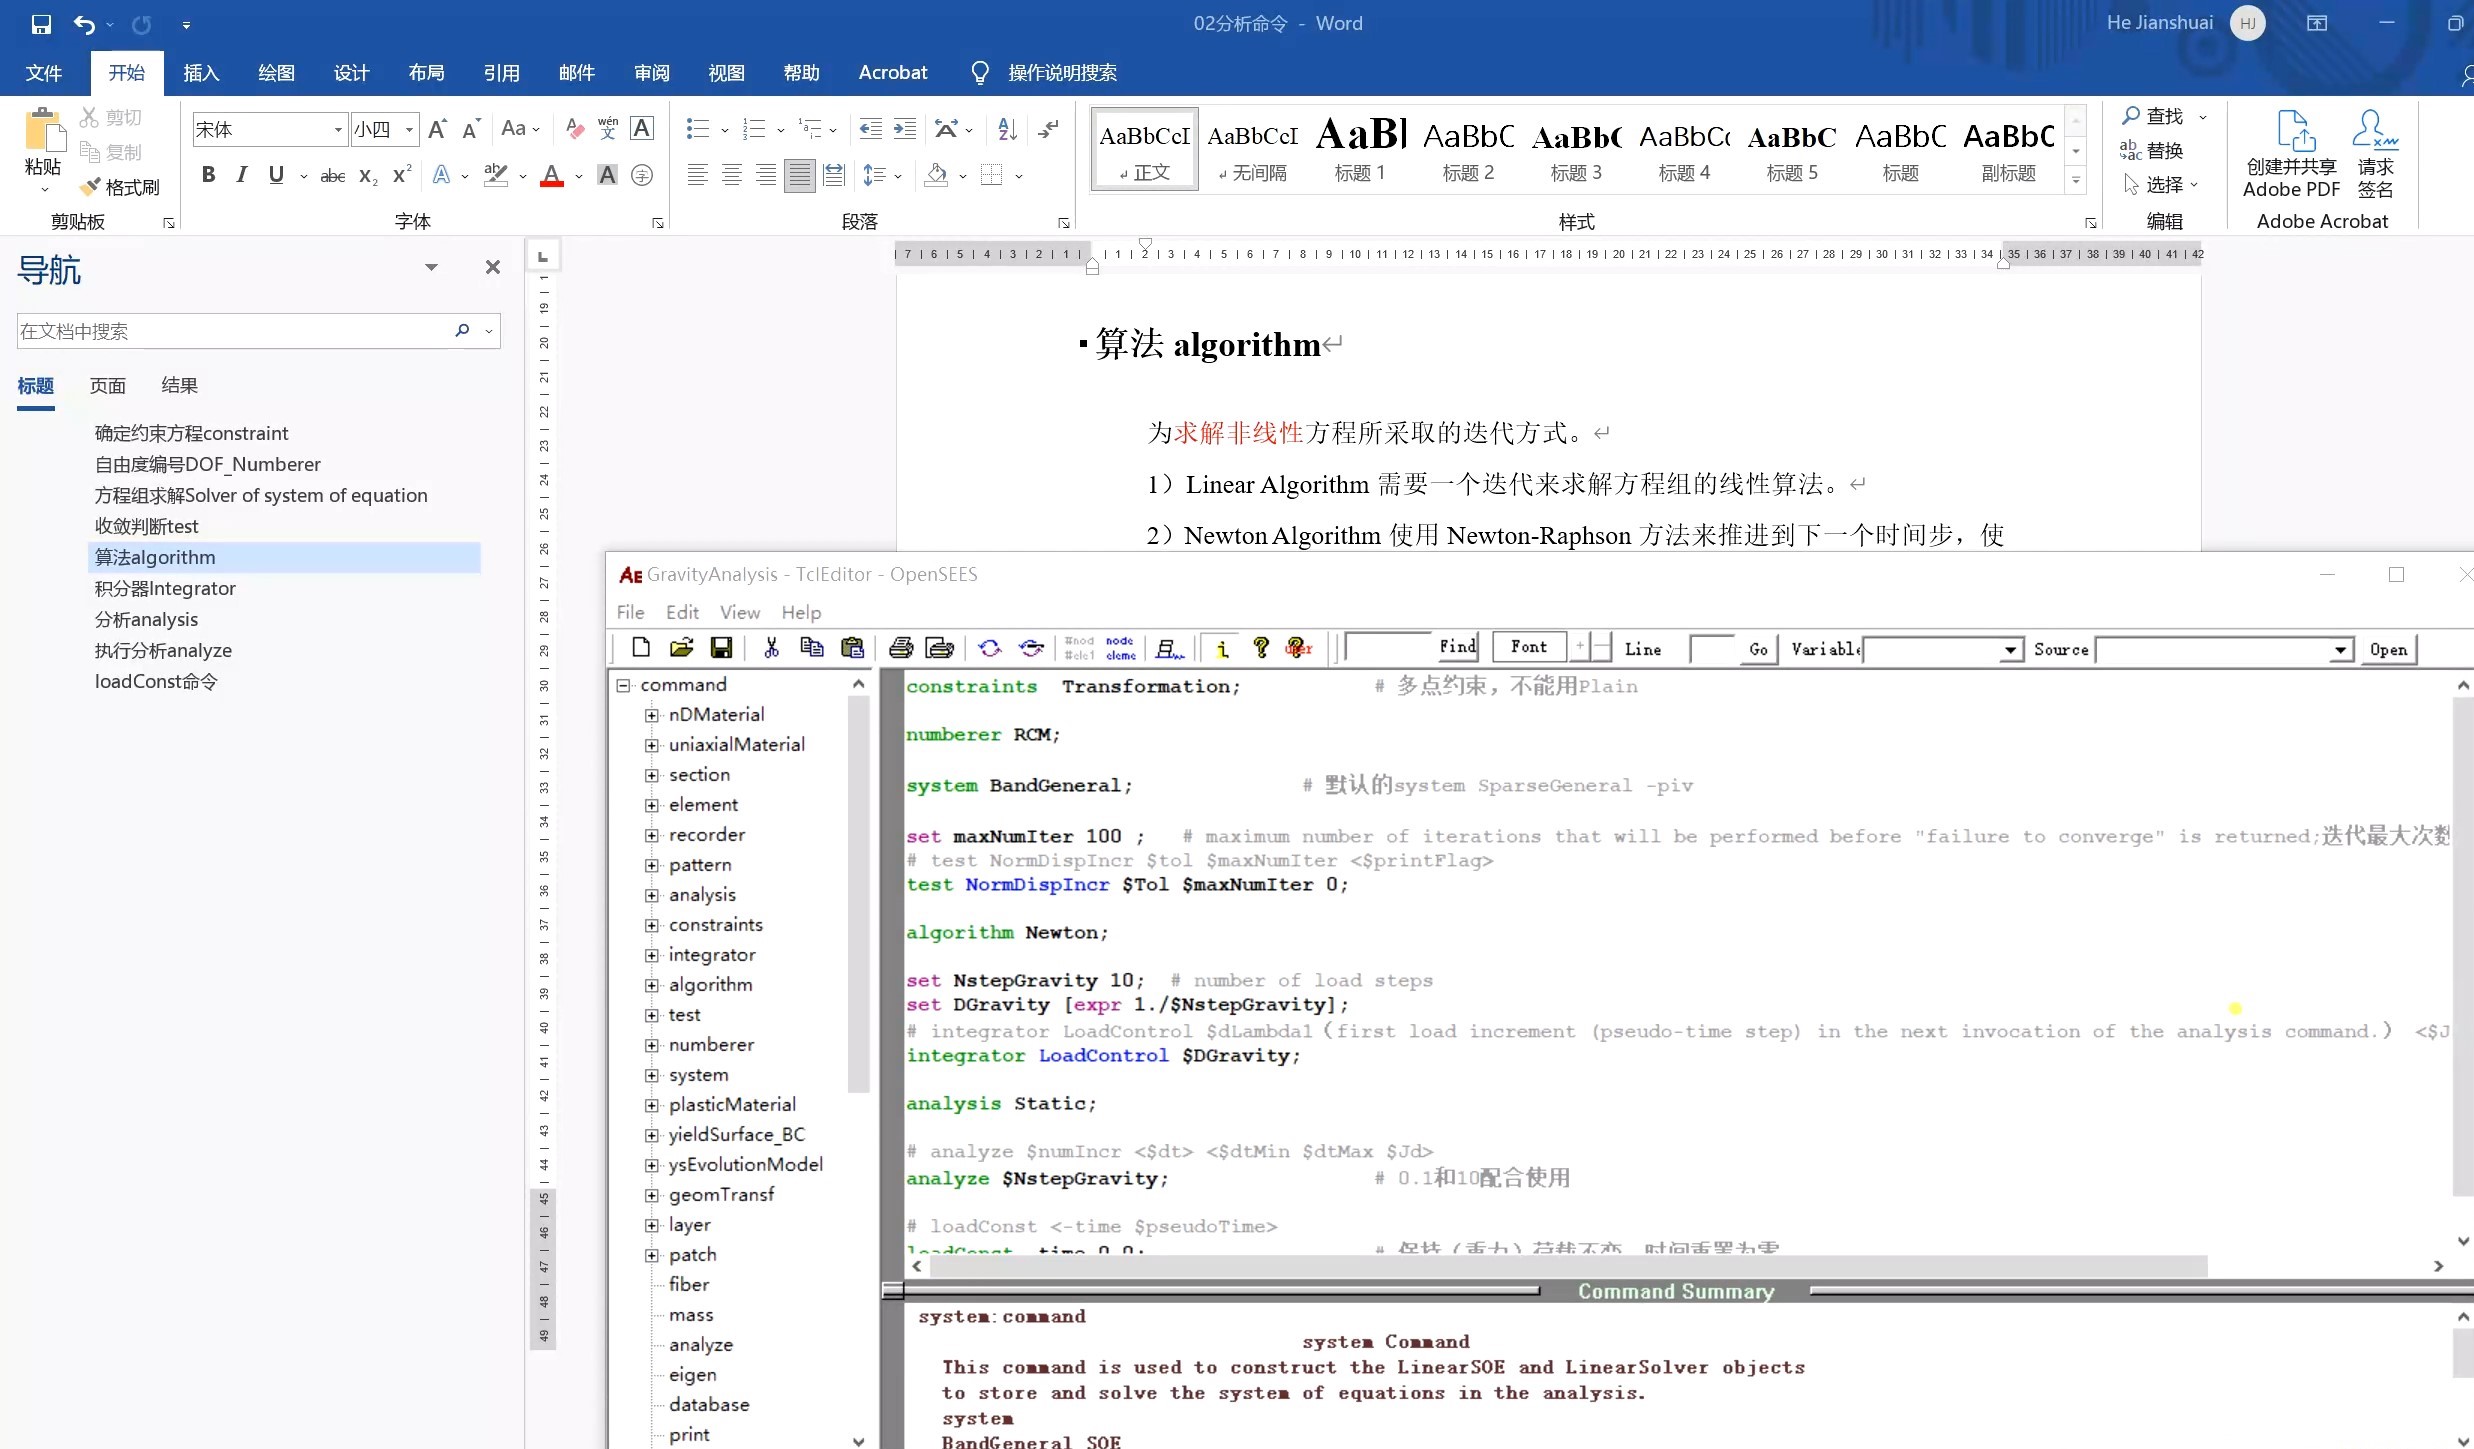This screenshot has height=1449, width=2474.
Task: Click the Open button in TclEditor
Action: (2389, 649)
